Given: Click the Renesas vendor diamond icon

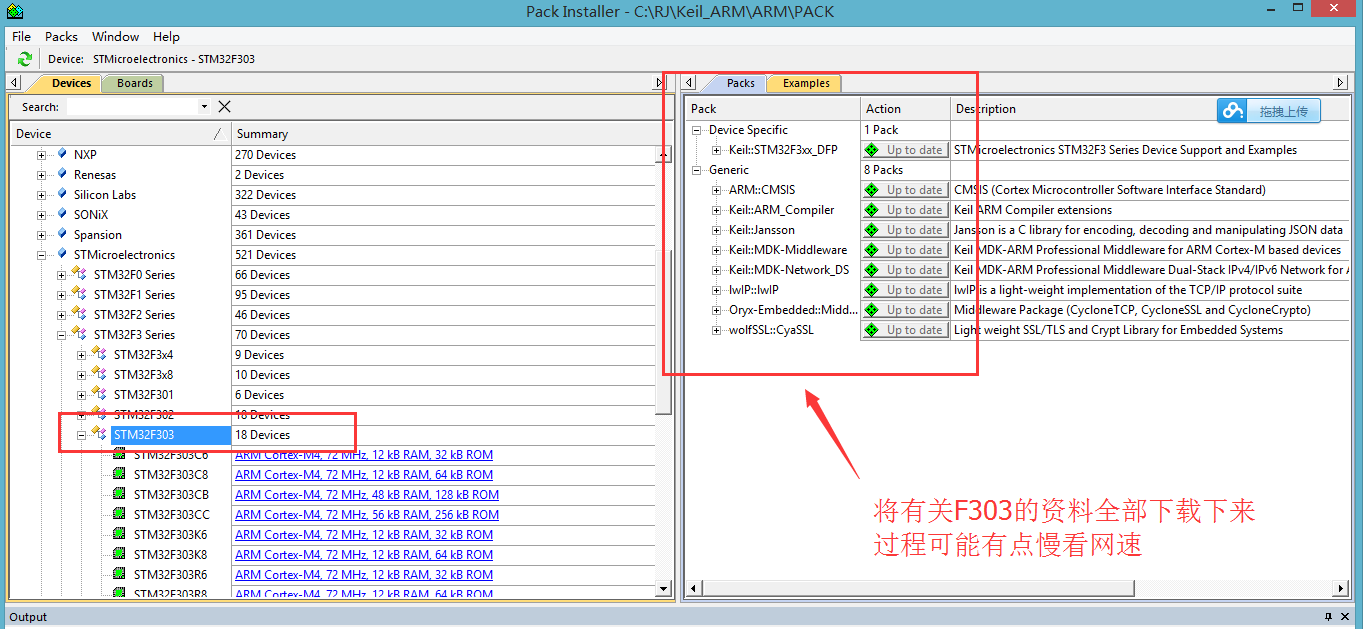Looking at the screenshot, I should [62, 174].
